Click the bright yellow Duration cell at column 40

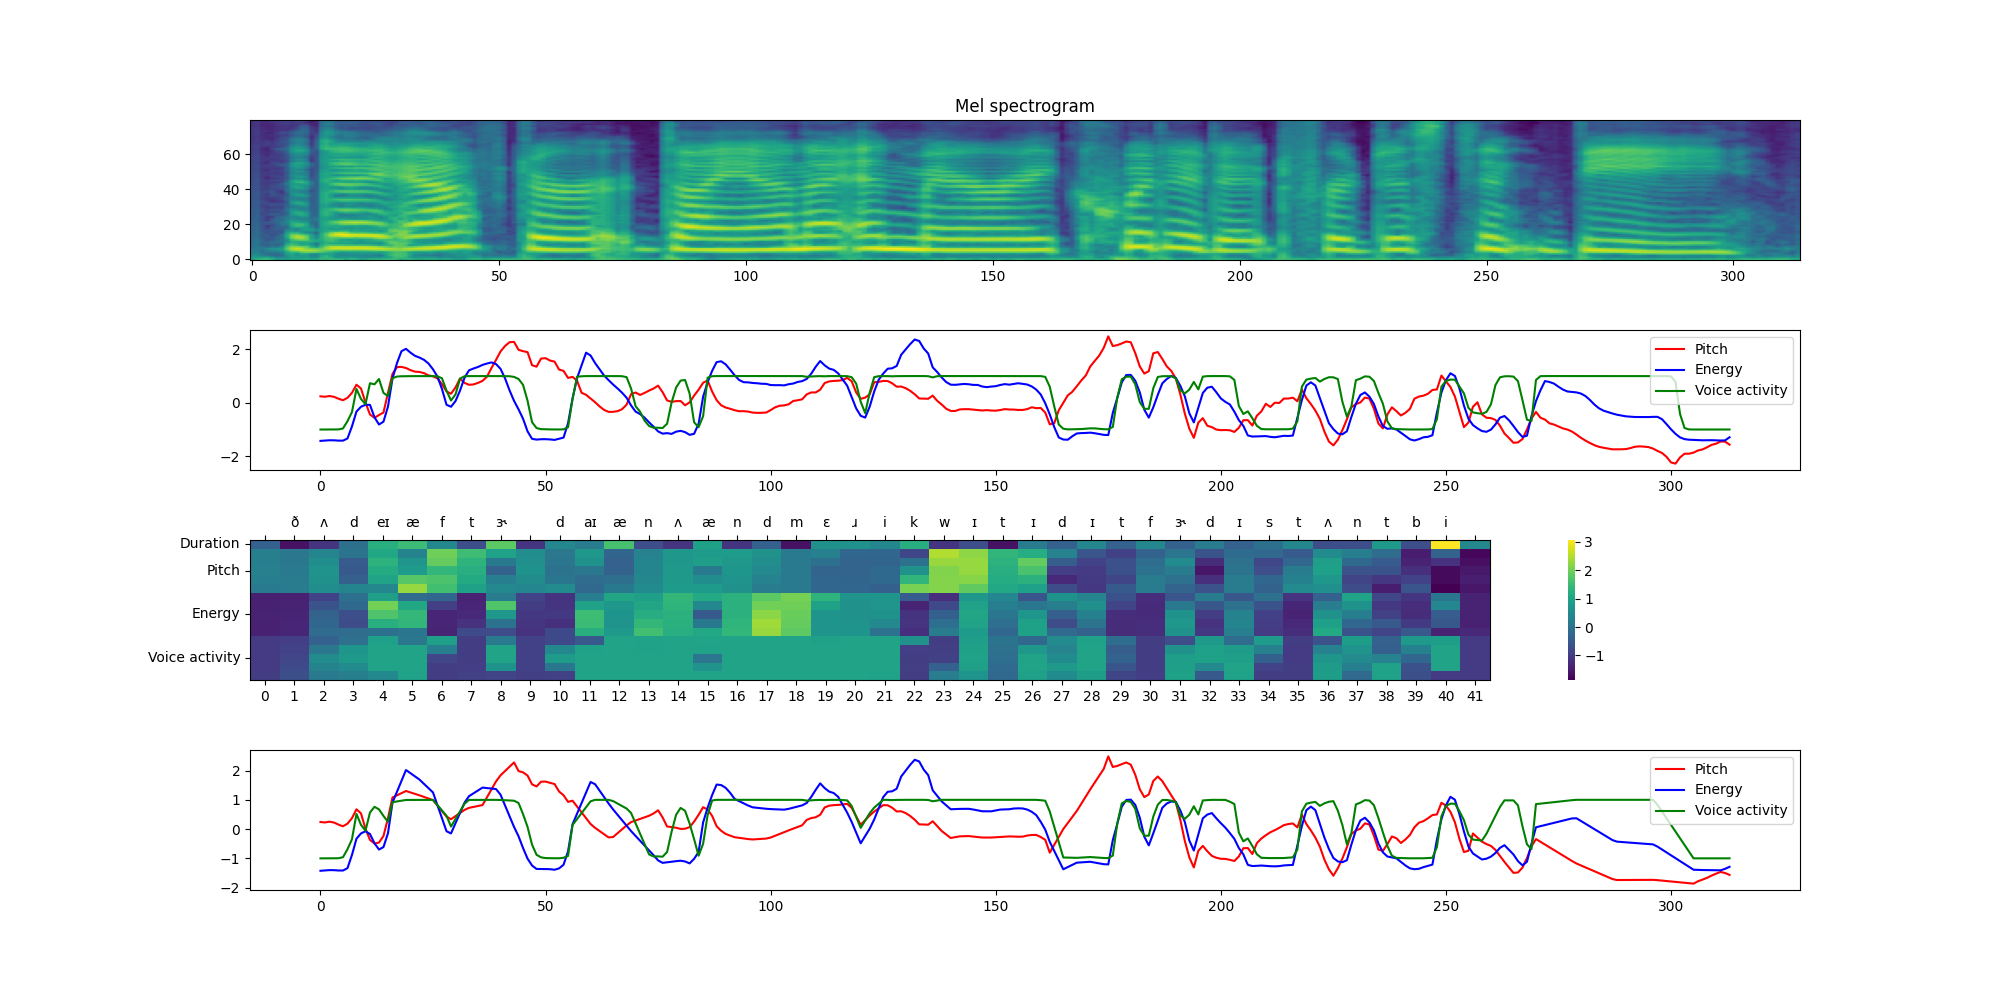click(1445, 545)
